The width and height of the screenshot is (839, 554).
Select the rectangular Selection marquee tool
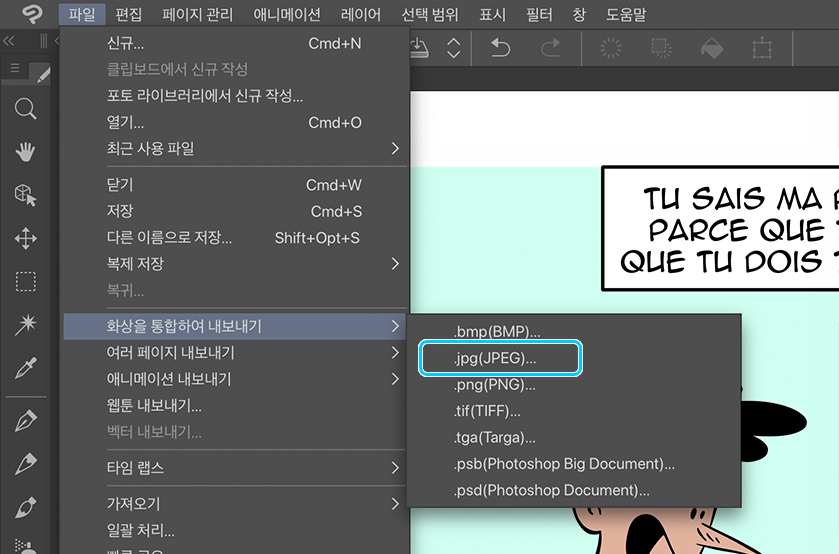(x=26, y=281)
